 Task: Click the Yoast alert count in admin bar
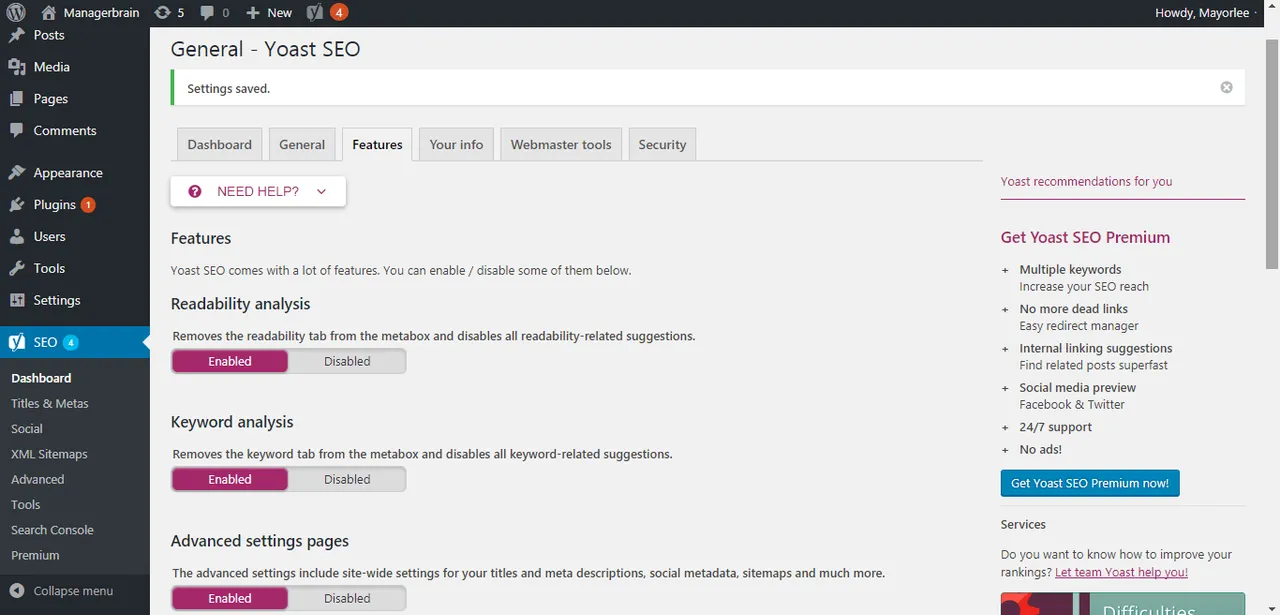[x=339, y=13]
